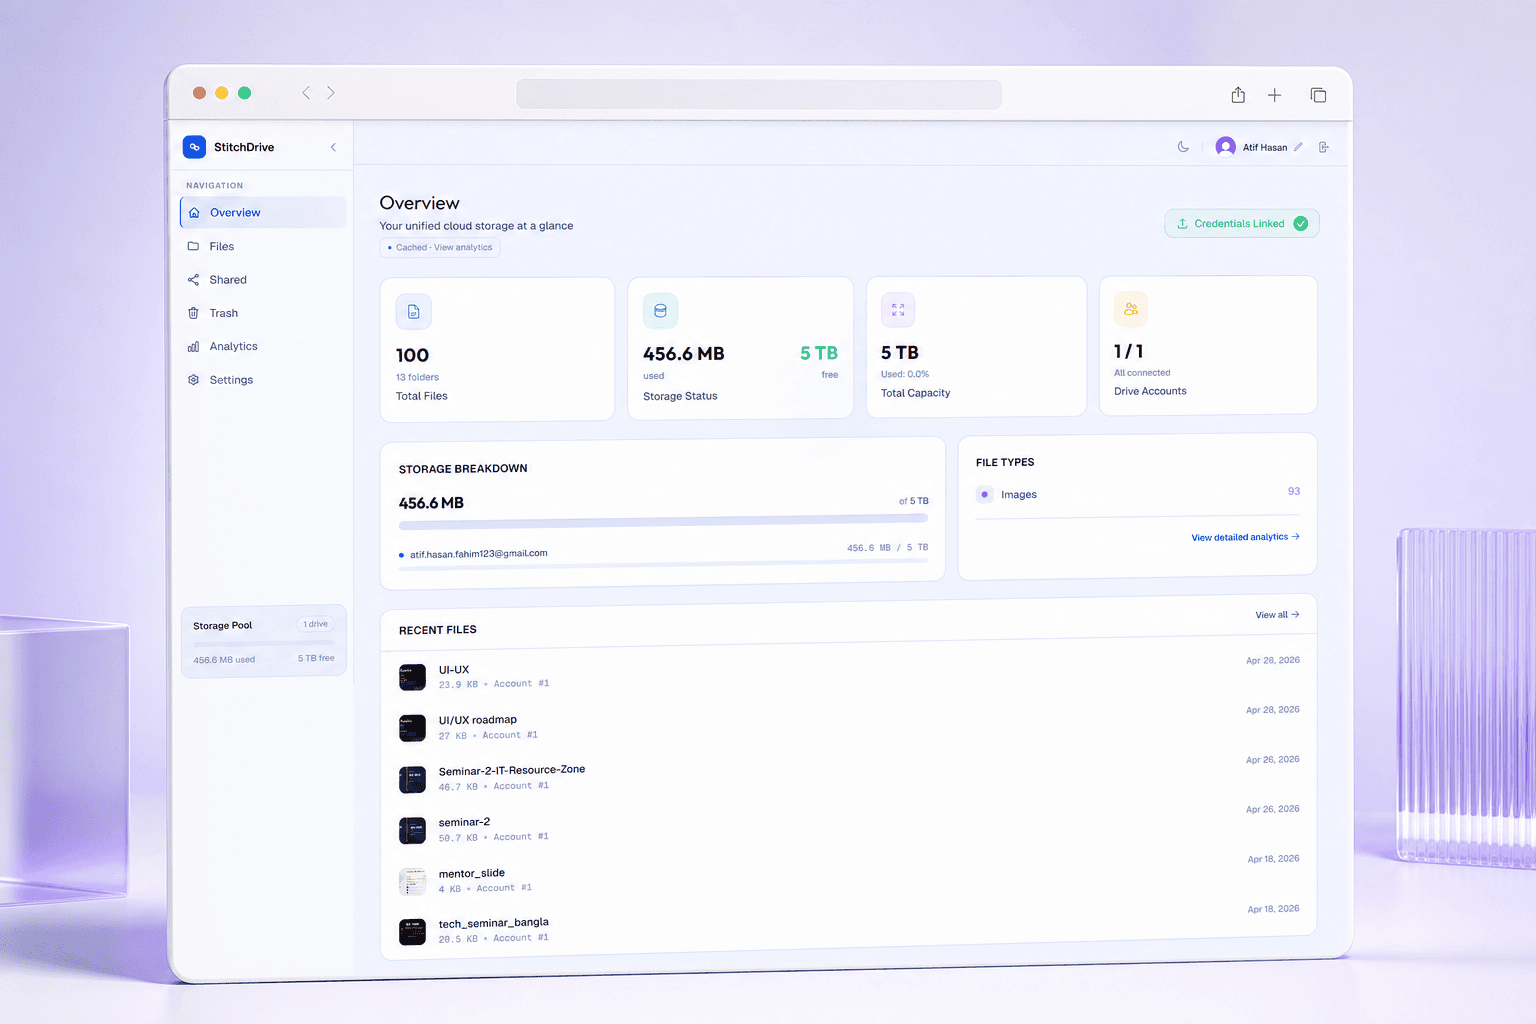This screenshot has width=1536, height=1024.
Task: Click the browser back arrow
Action: 306,93
